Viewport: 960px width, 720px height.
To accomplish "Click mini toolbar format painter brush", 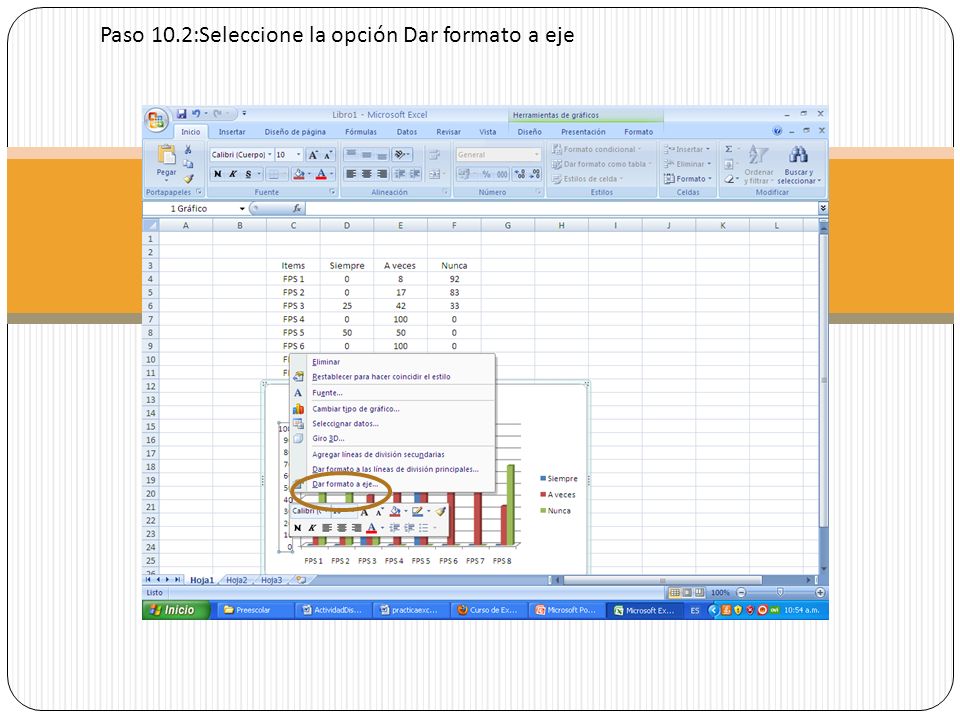I will click(440, 511).
